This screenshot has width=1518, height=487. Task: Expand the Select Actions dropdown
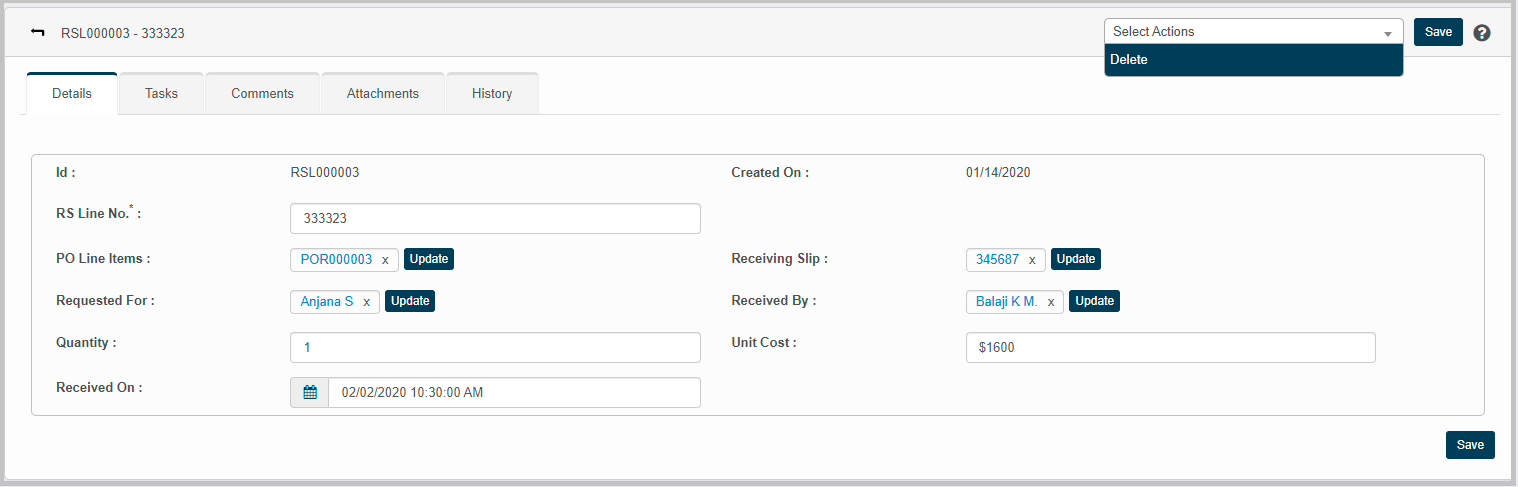(x=1253, y=32)
